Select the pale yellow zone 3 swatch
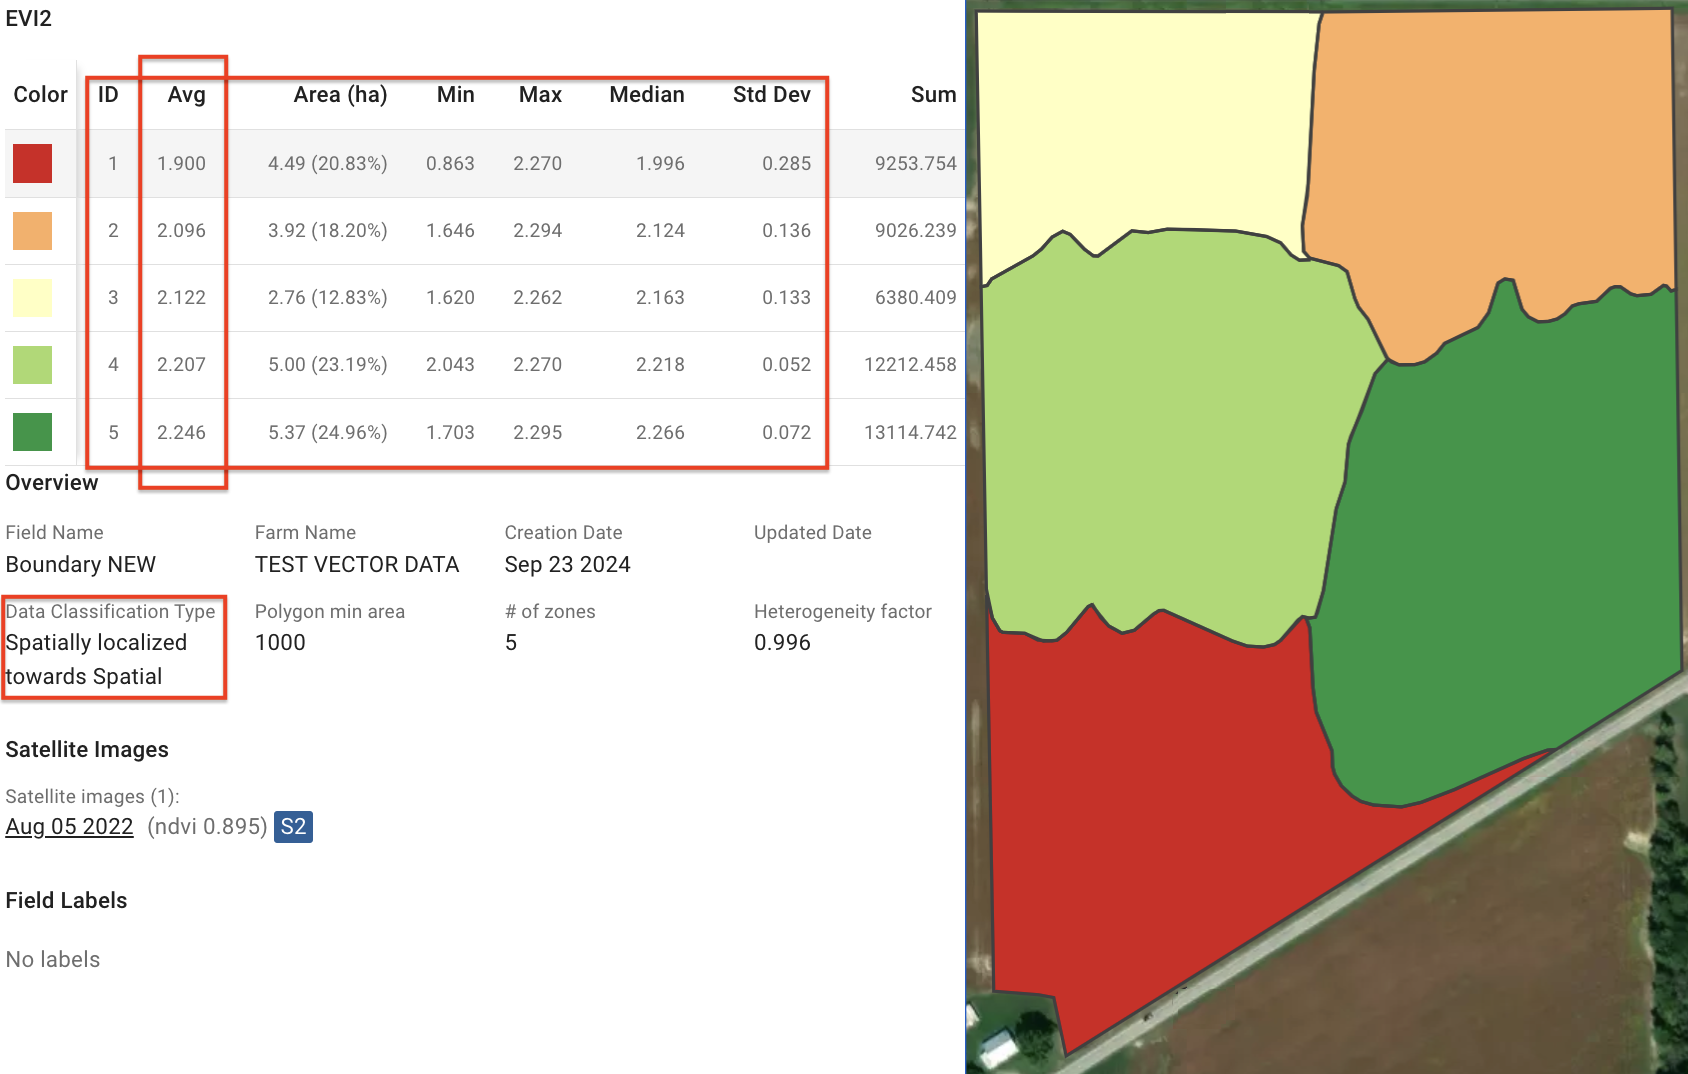The height and width of the screenshot is (1074, 1688). point(32,297)
